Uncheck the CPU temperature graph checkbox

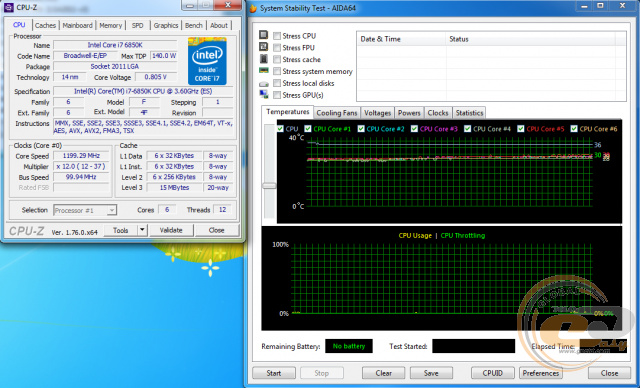coord(280,129)
